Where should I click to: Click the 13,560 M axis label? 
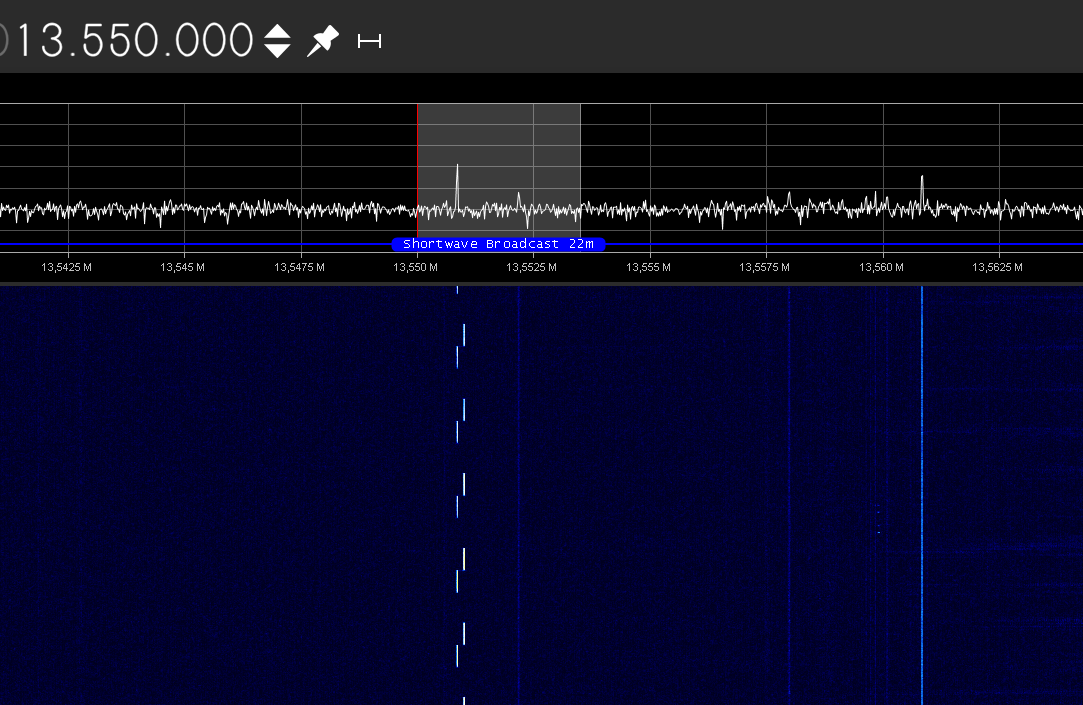coord(881,267)
